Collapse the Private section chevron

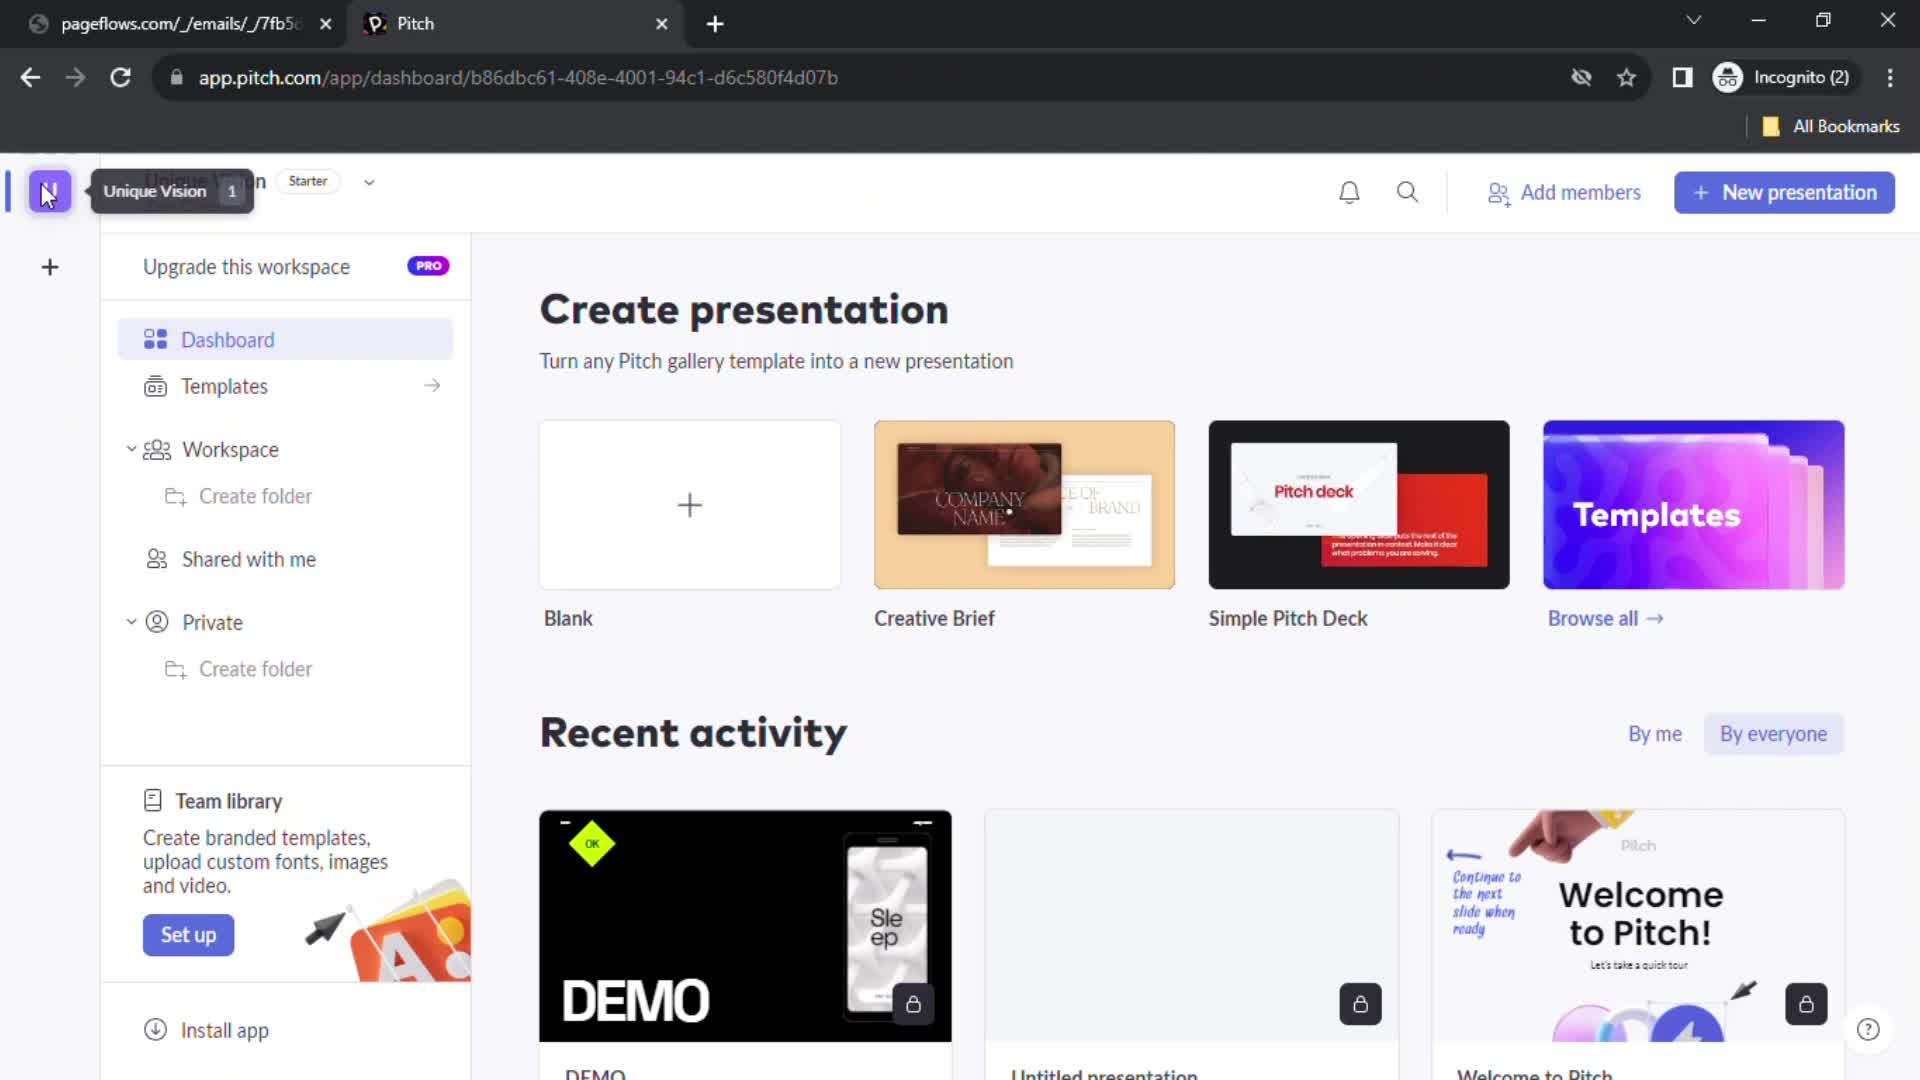[132, 622]
